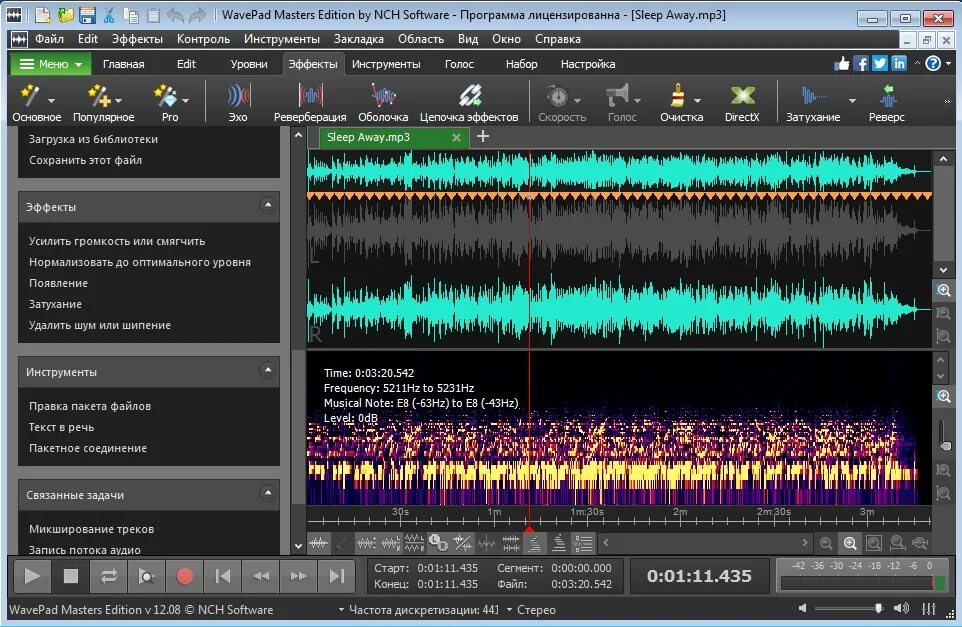Click the rewind button
962x627 pixels.
261,576
